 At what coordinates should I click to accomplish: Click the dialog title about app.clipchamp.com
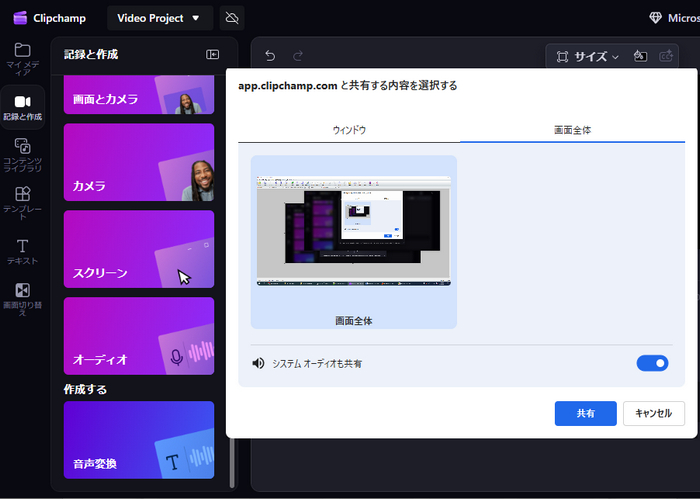coord(348,86)
